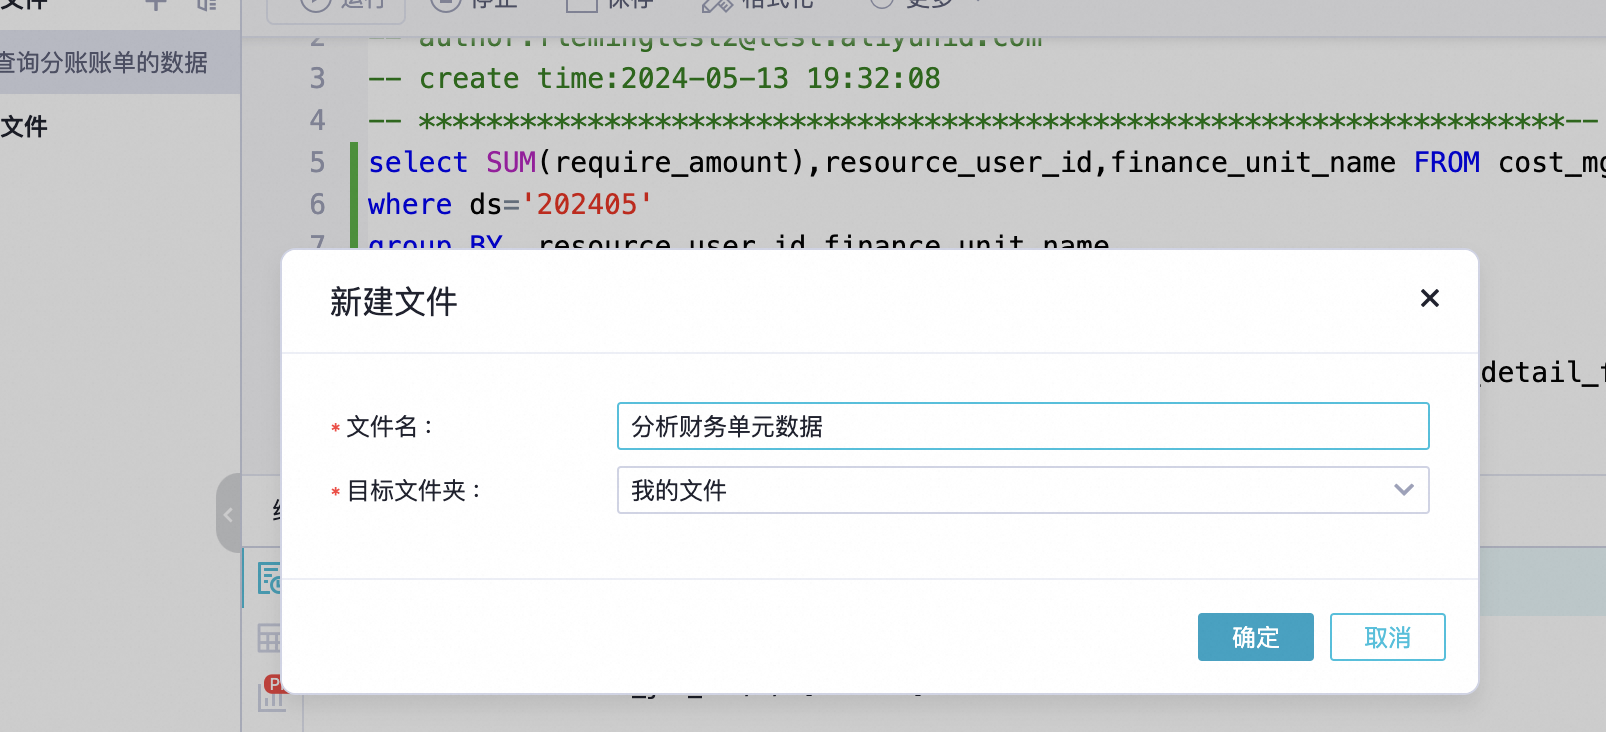Cancel the dialog via 取消 button
1606x732 pixels.
(1387, 637)
